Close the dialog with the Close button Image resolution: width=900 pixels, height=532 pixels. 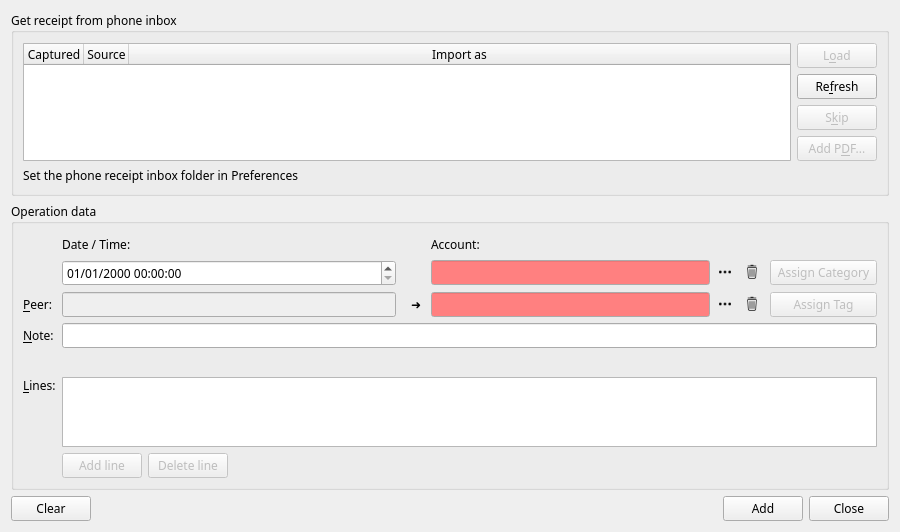point(849,508)
